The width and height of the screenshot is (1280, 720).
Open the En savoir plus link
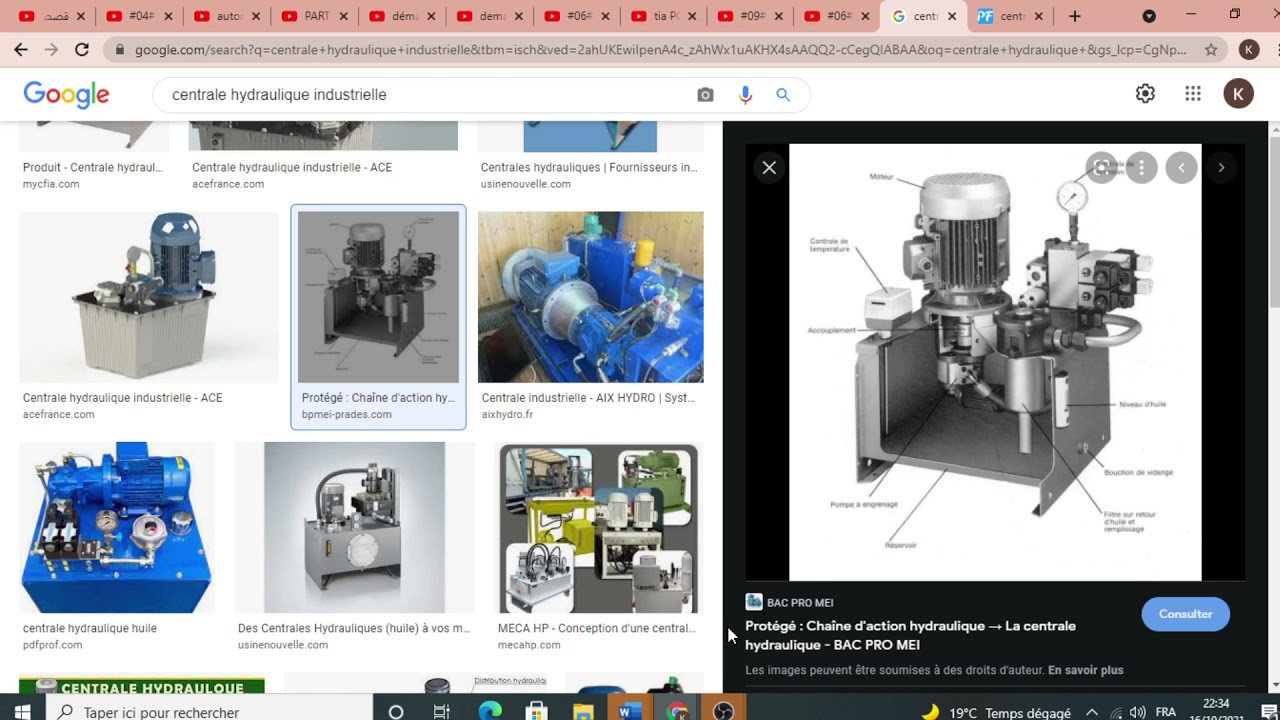(1086, 670)
